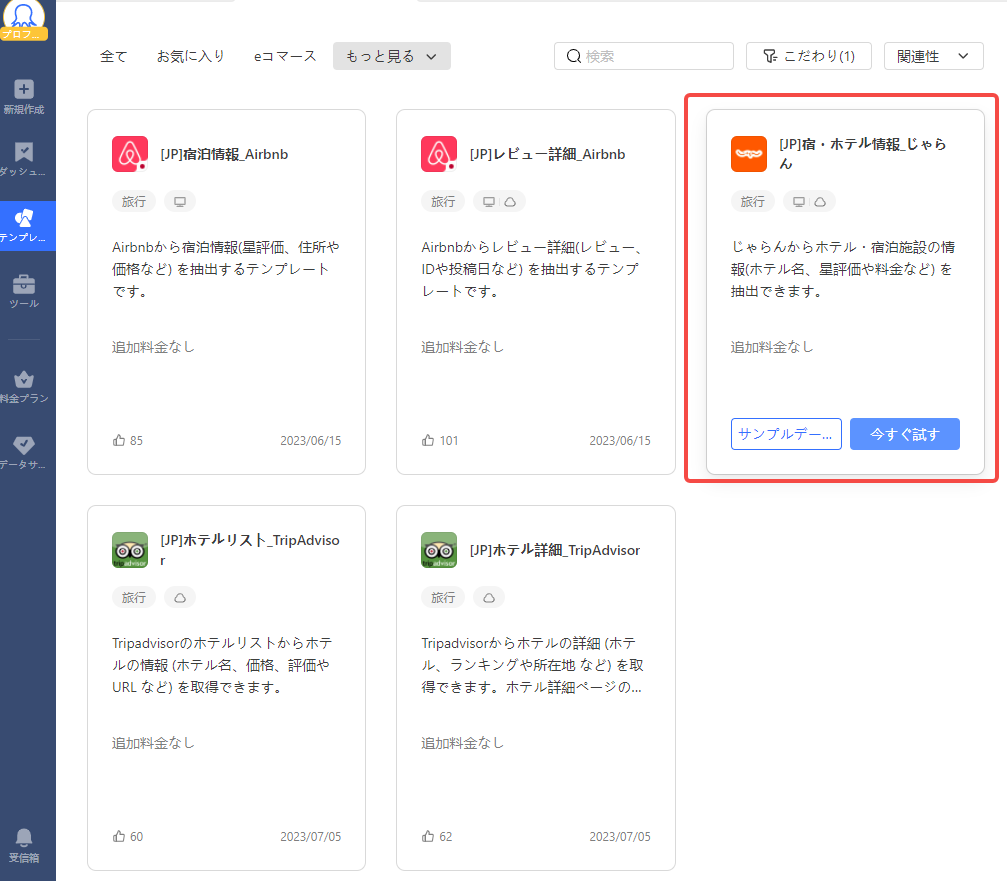Viewport: 1007px width, 881px height.
Task: Click the Tripadvisorのホテルリスト description text
Action: [222, 665]
